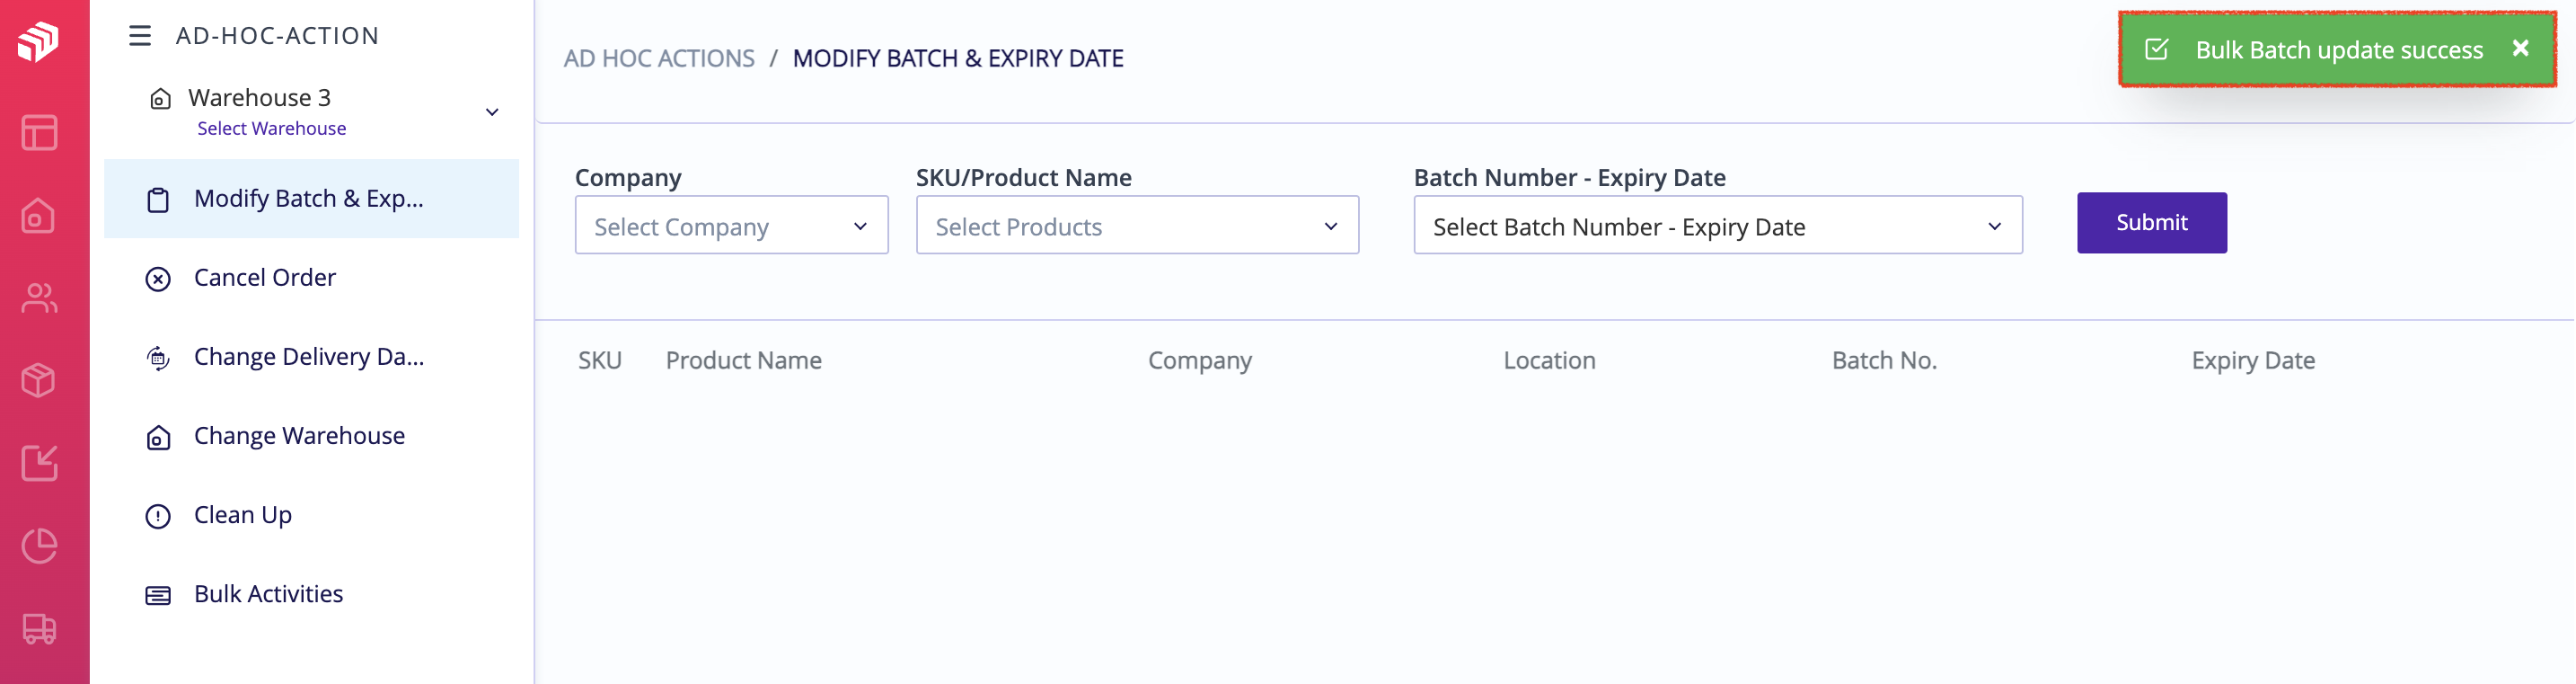Open the dashboard layout icon in left rail
This screenshot has height=684, width=2576.
click(39, 133)
